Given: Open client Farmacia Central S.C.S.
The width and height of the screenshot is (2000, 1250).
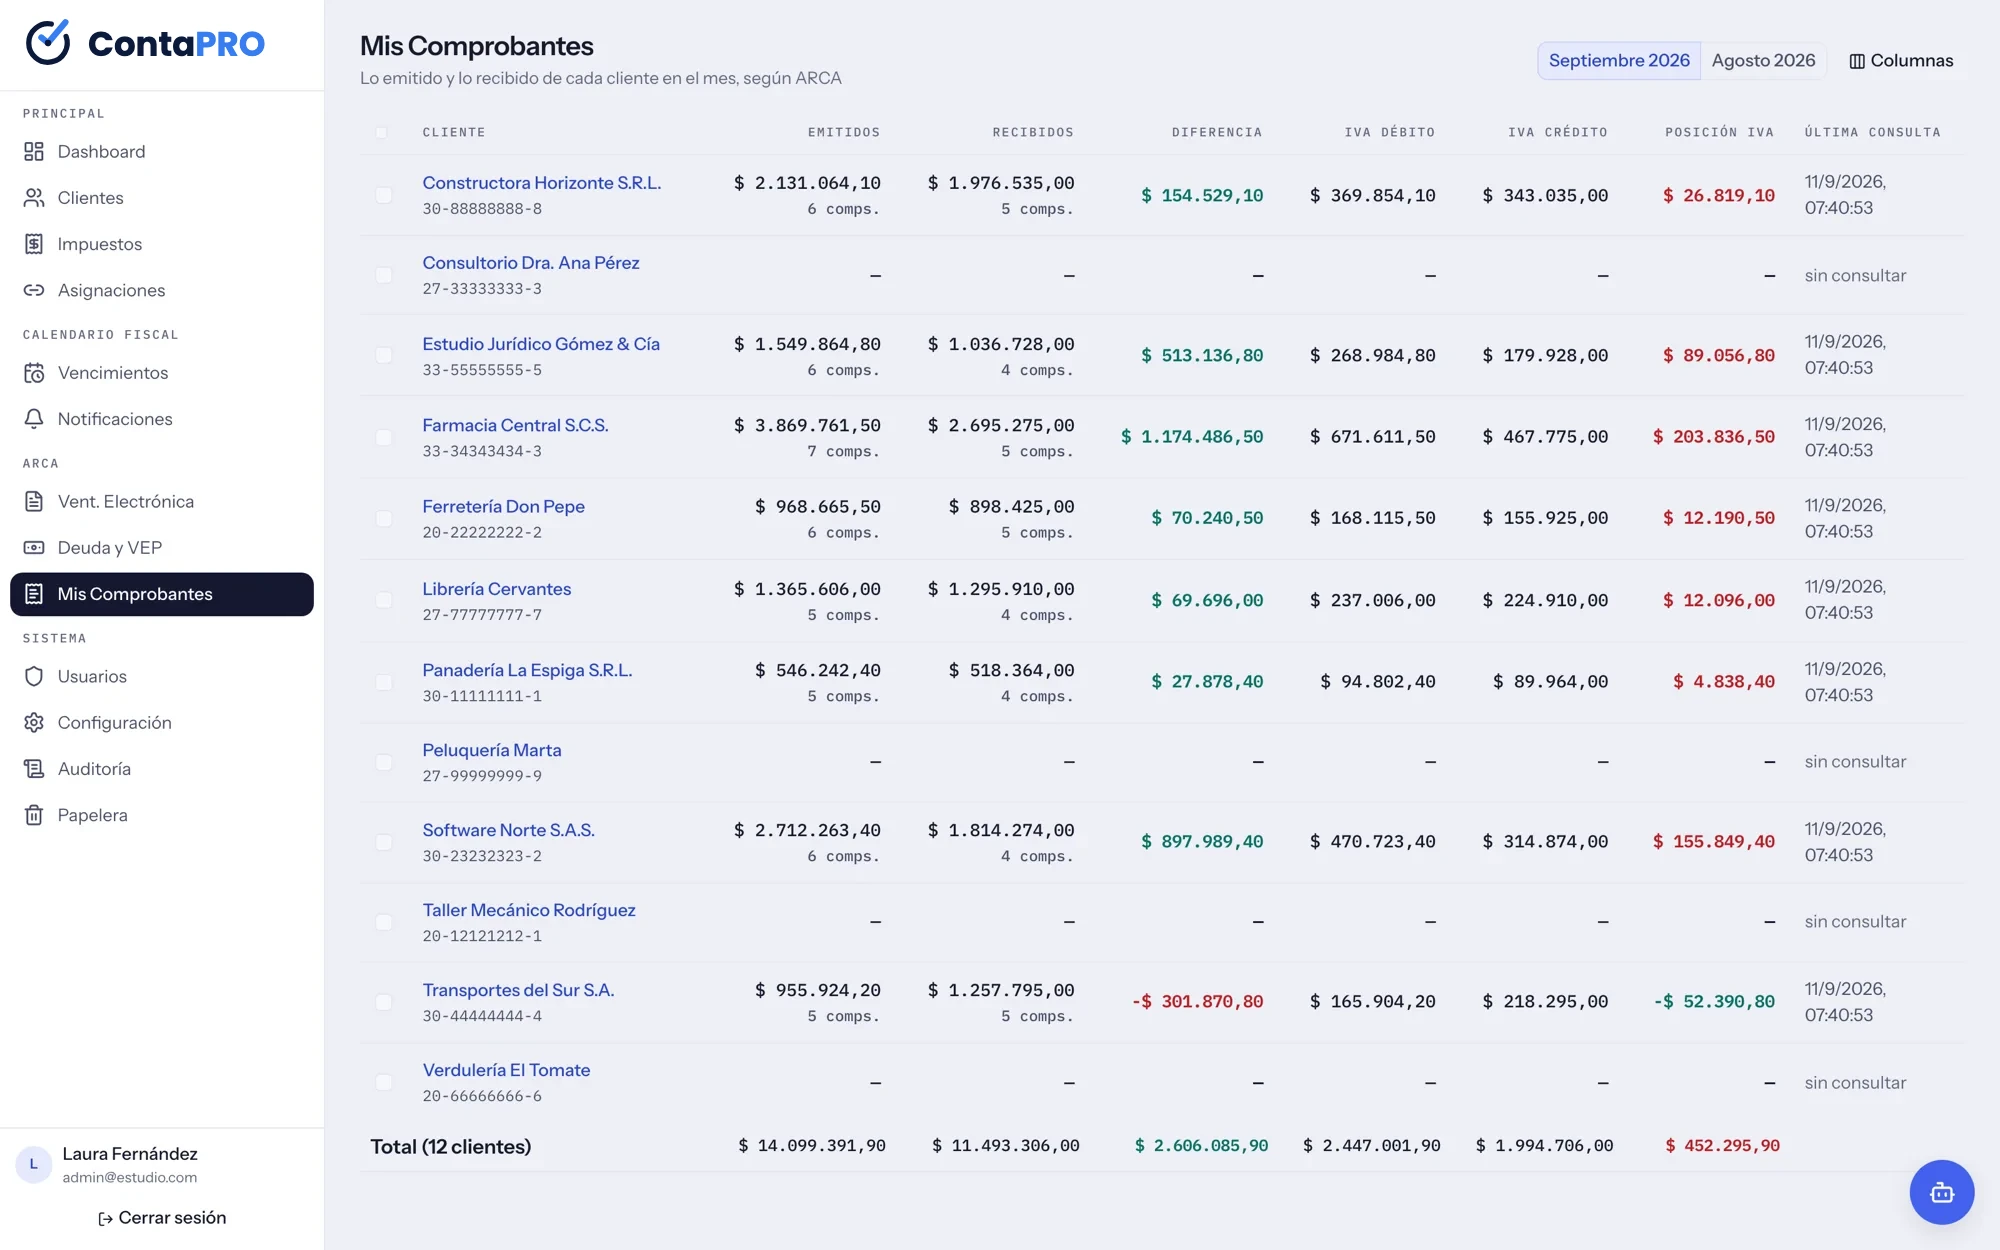Looking at the screenshot, I should point(515,425).
